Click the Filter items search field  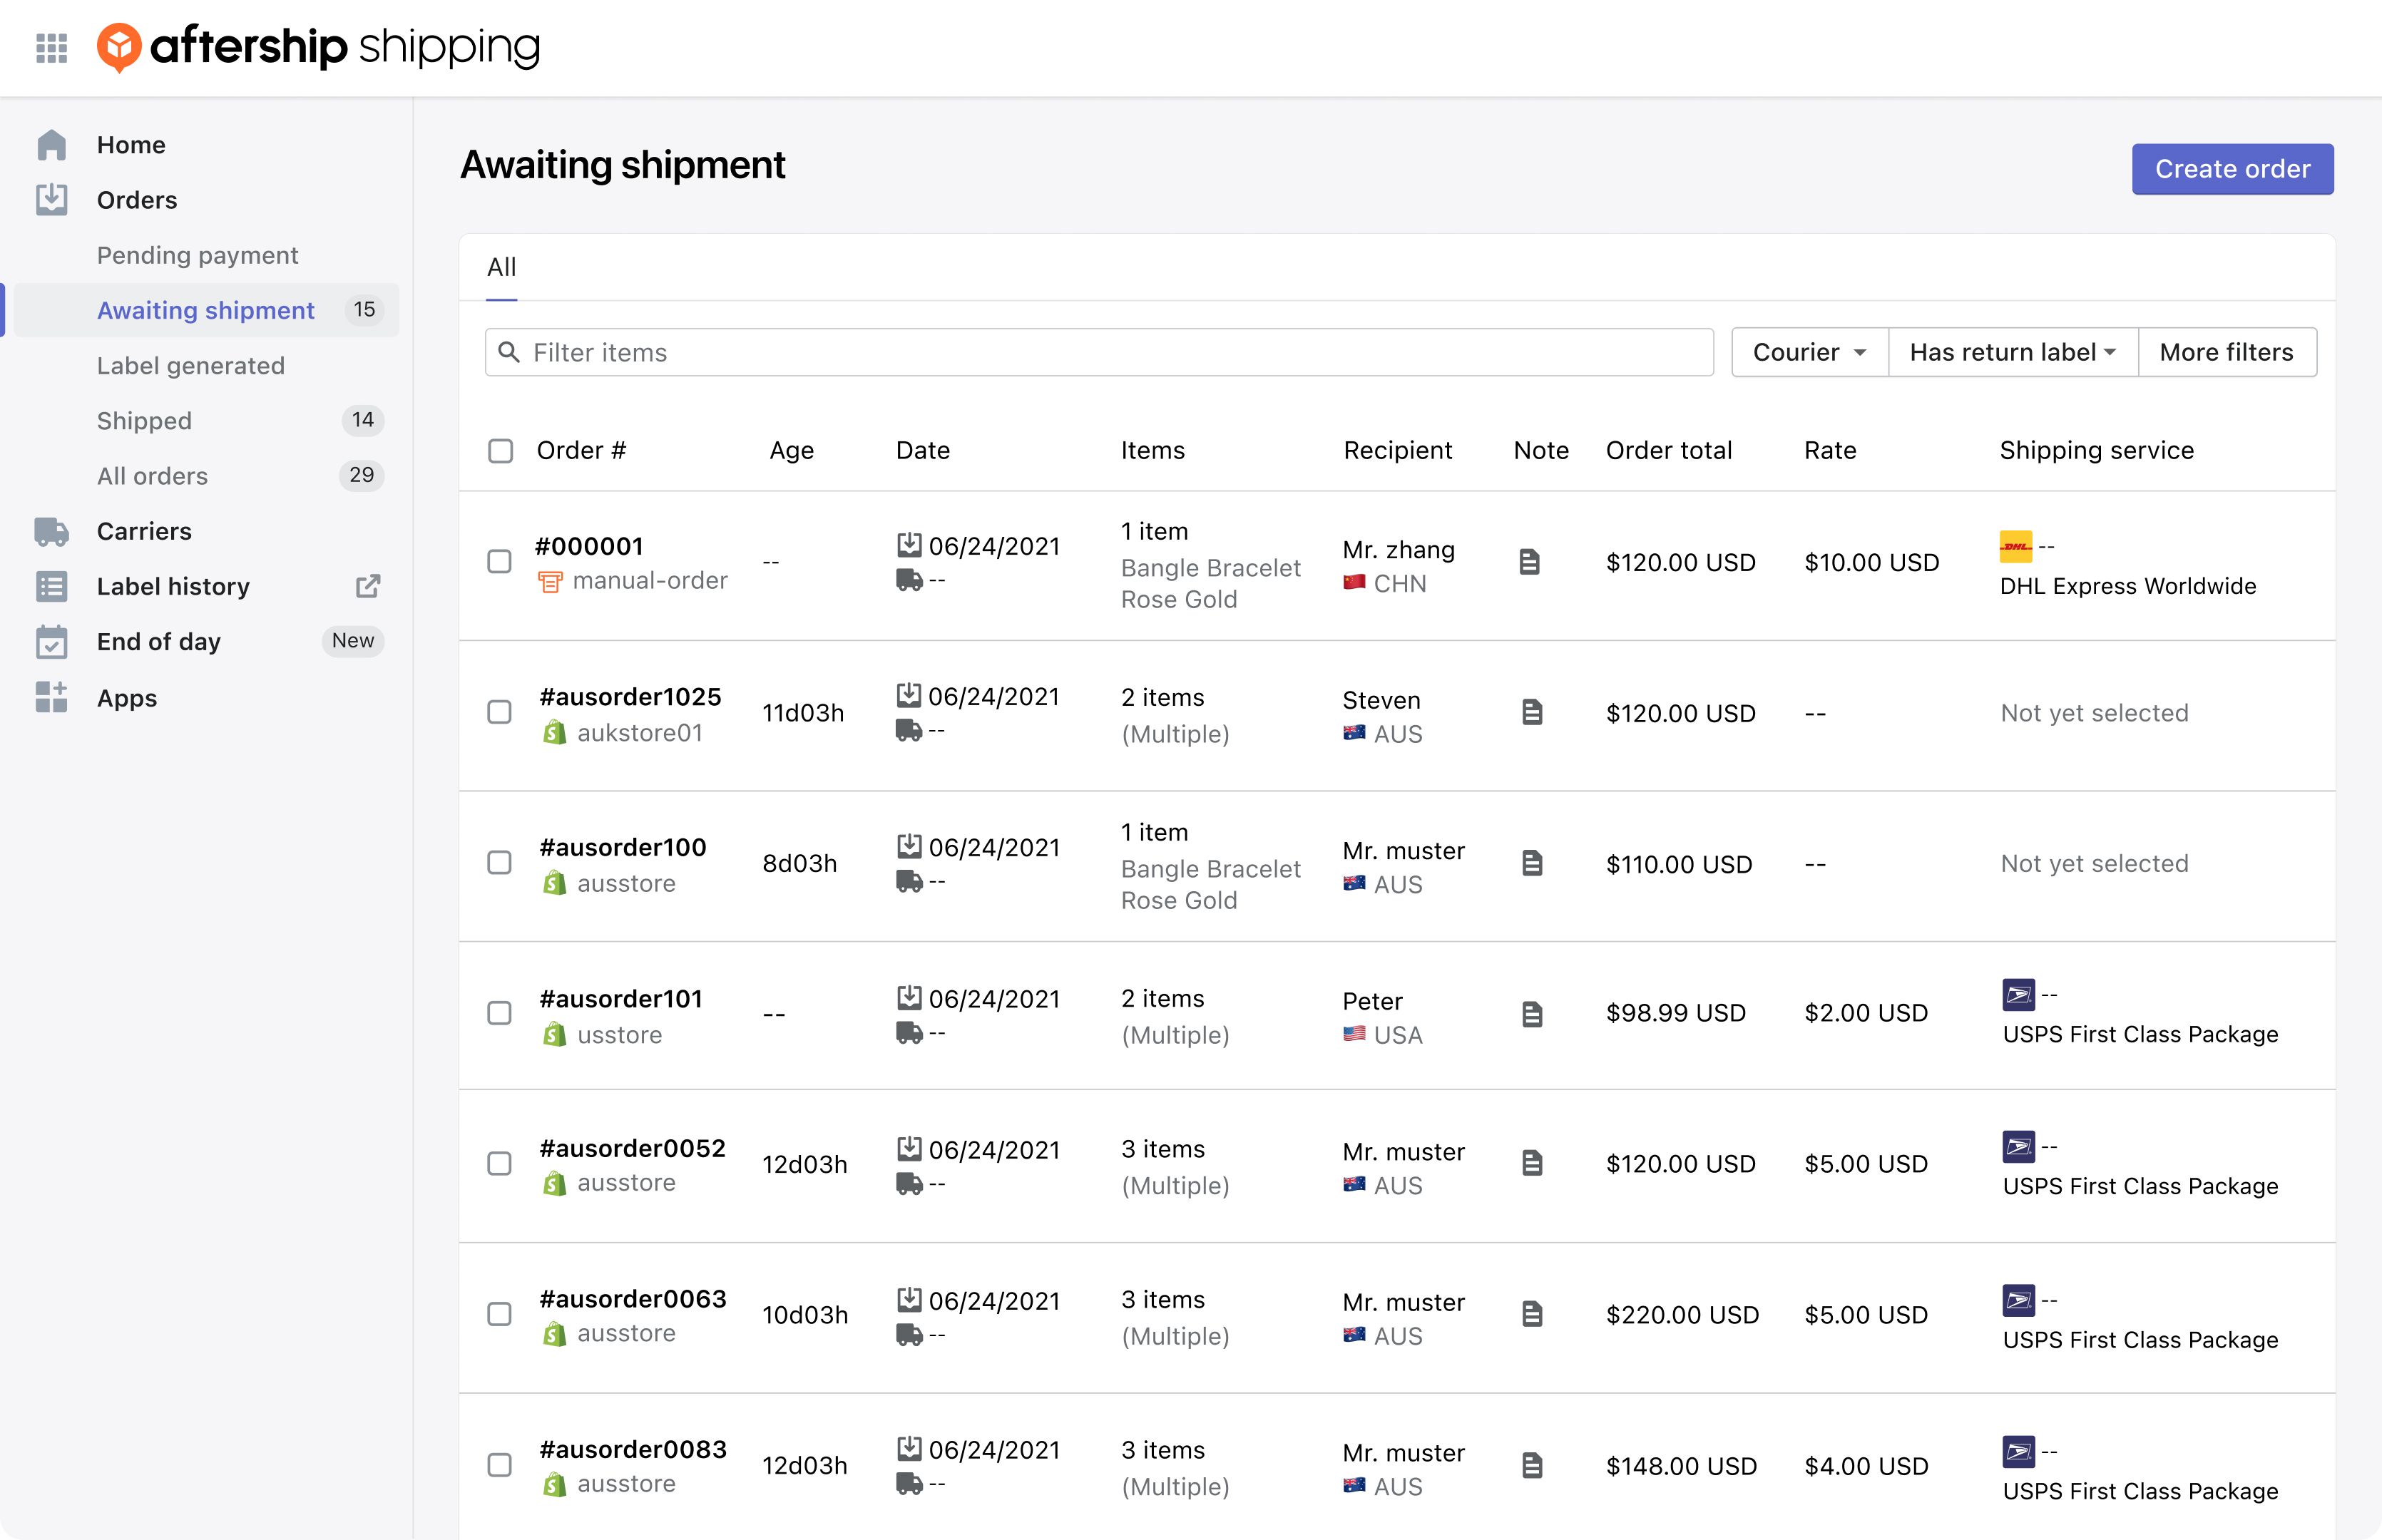click(1099, 352)
